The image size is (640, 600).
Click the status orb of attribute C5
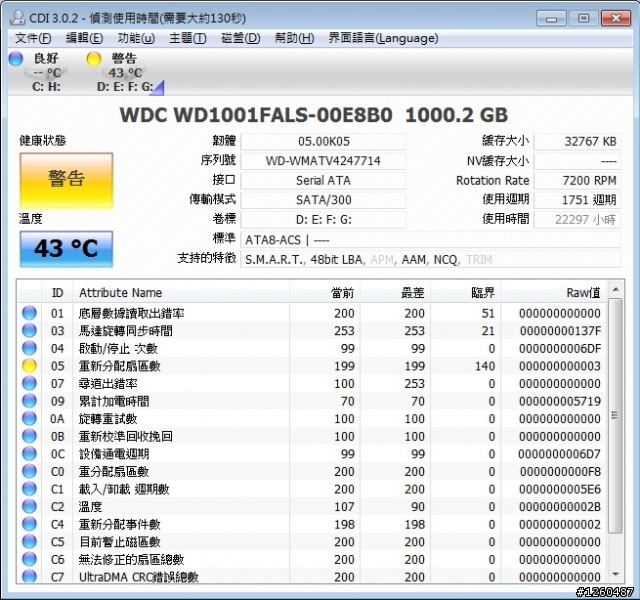point(29,541)
